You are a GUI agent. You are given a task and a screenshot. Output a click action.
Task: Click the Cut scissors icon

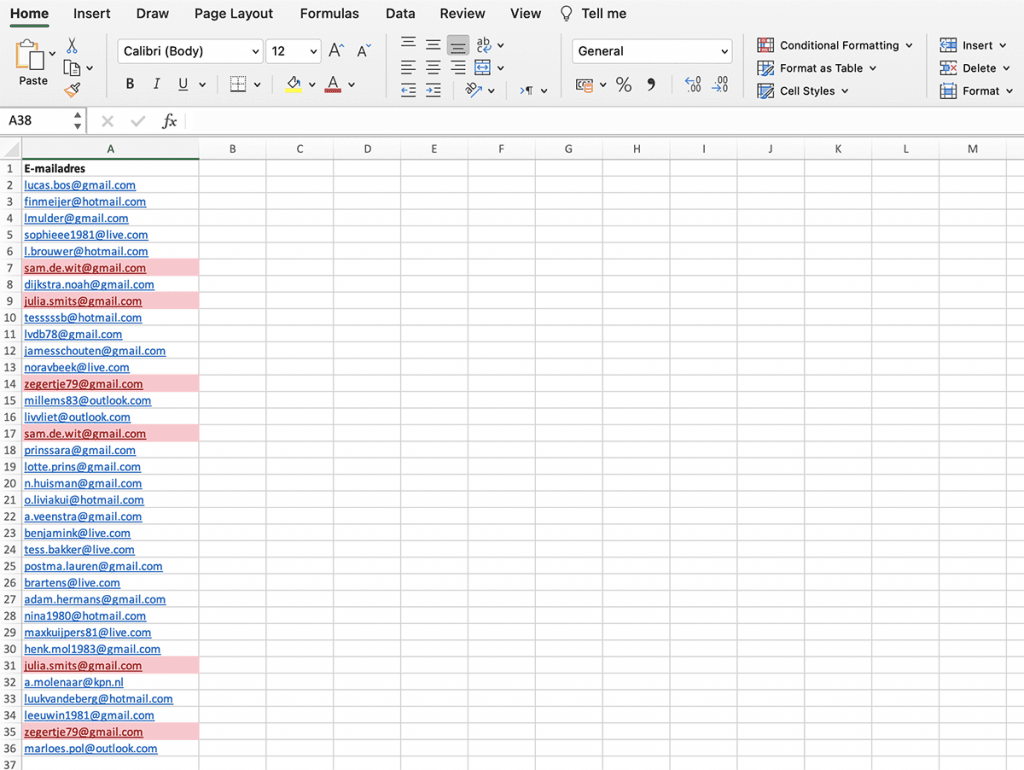(x=72, y=46)
